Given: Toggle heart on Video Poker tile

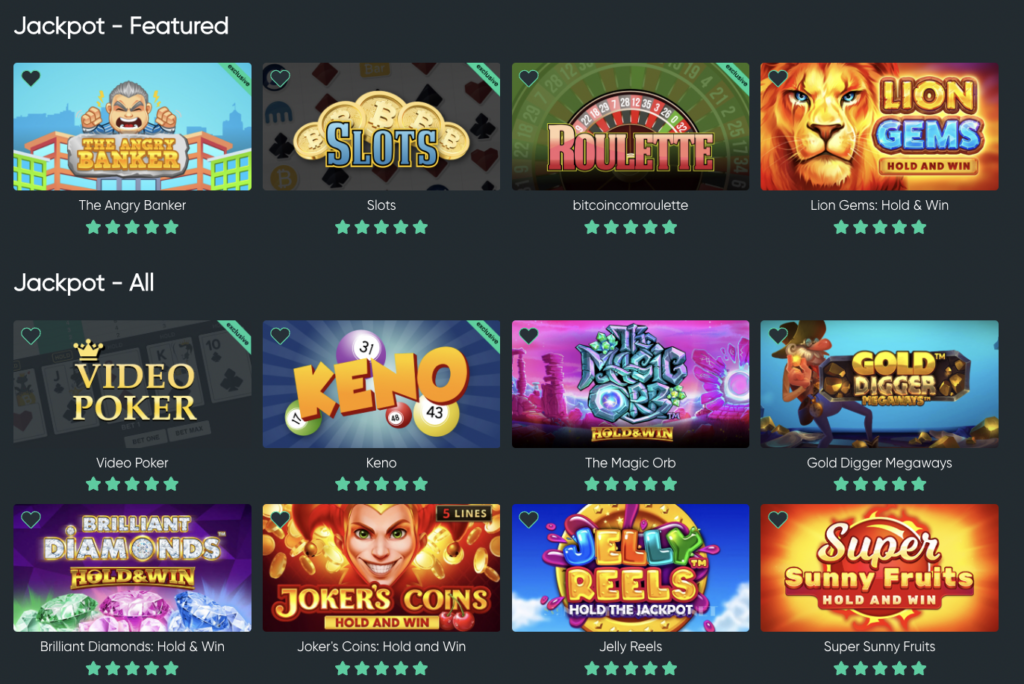Looking at the screenshot, I should point(31,336).
